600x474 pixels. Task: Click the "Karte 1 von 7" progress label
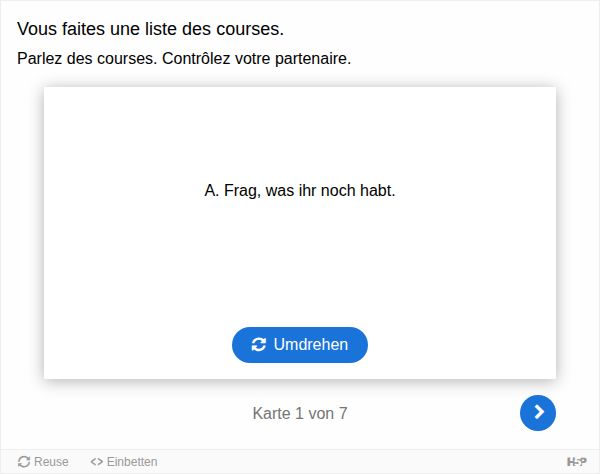(x=300, y=413)
